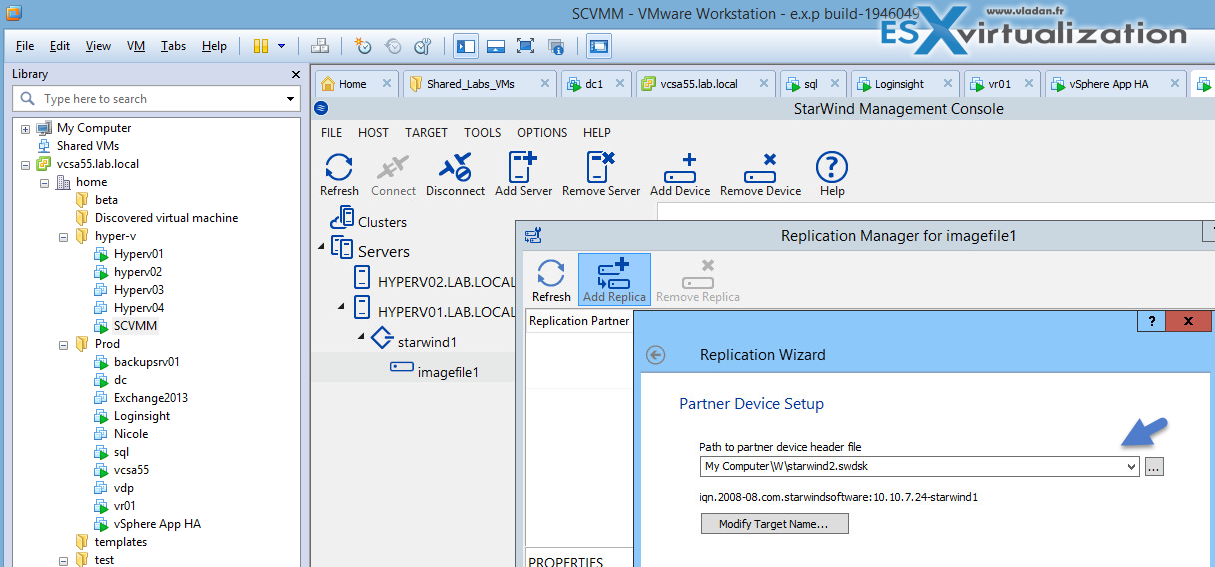
Task: Open the VMware Help menu
Action: tap(214, 46)
